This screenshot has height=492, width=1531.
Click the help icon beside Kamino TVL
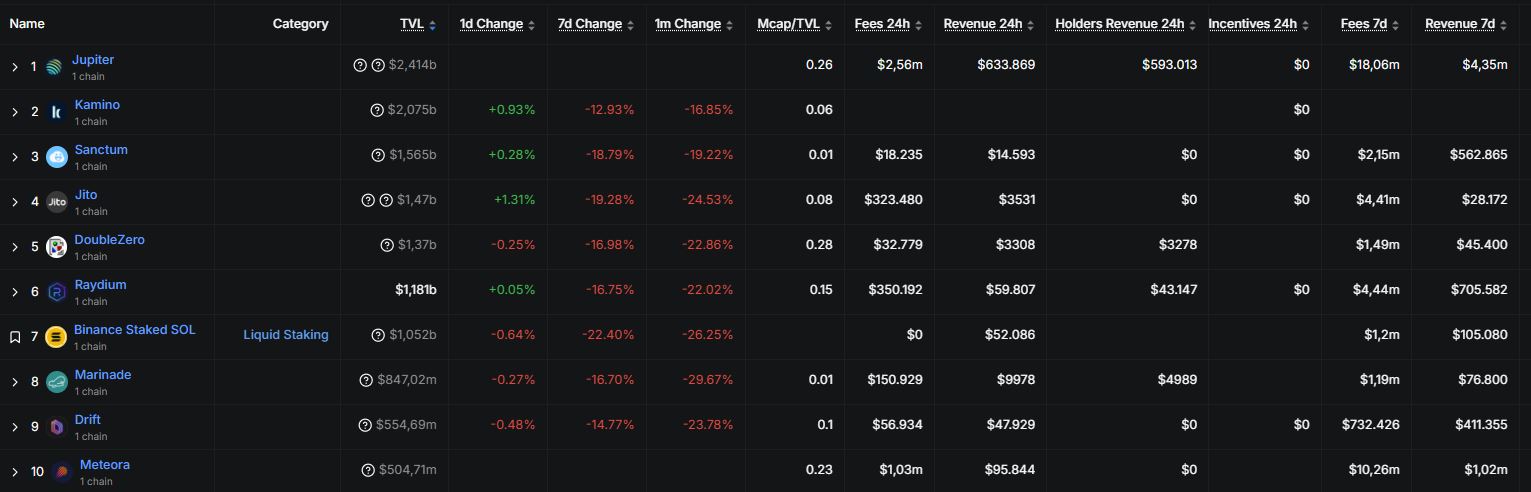377,110
